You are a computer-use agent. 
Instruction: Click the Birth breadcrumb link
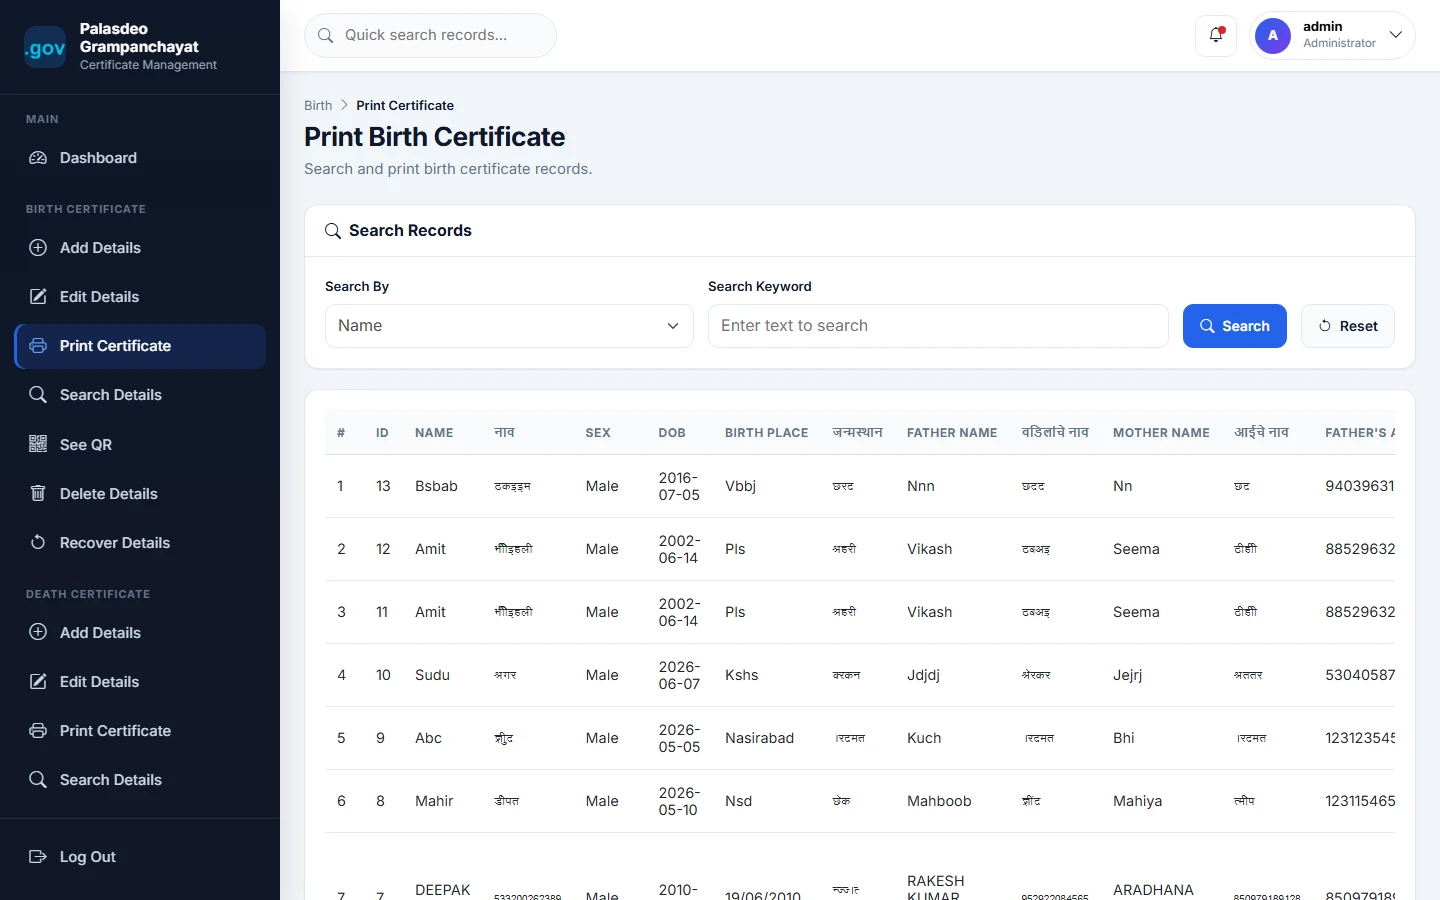click(x=318, y=105)
